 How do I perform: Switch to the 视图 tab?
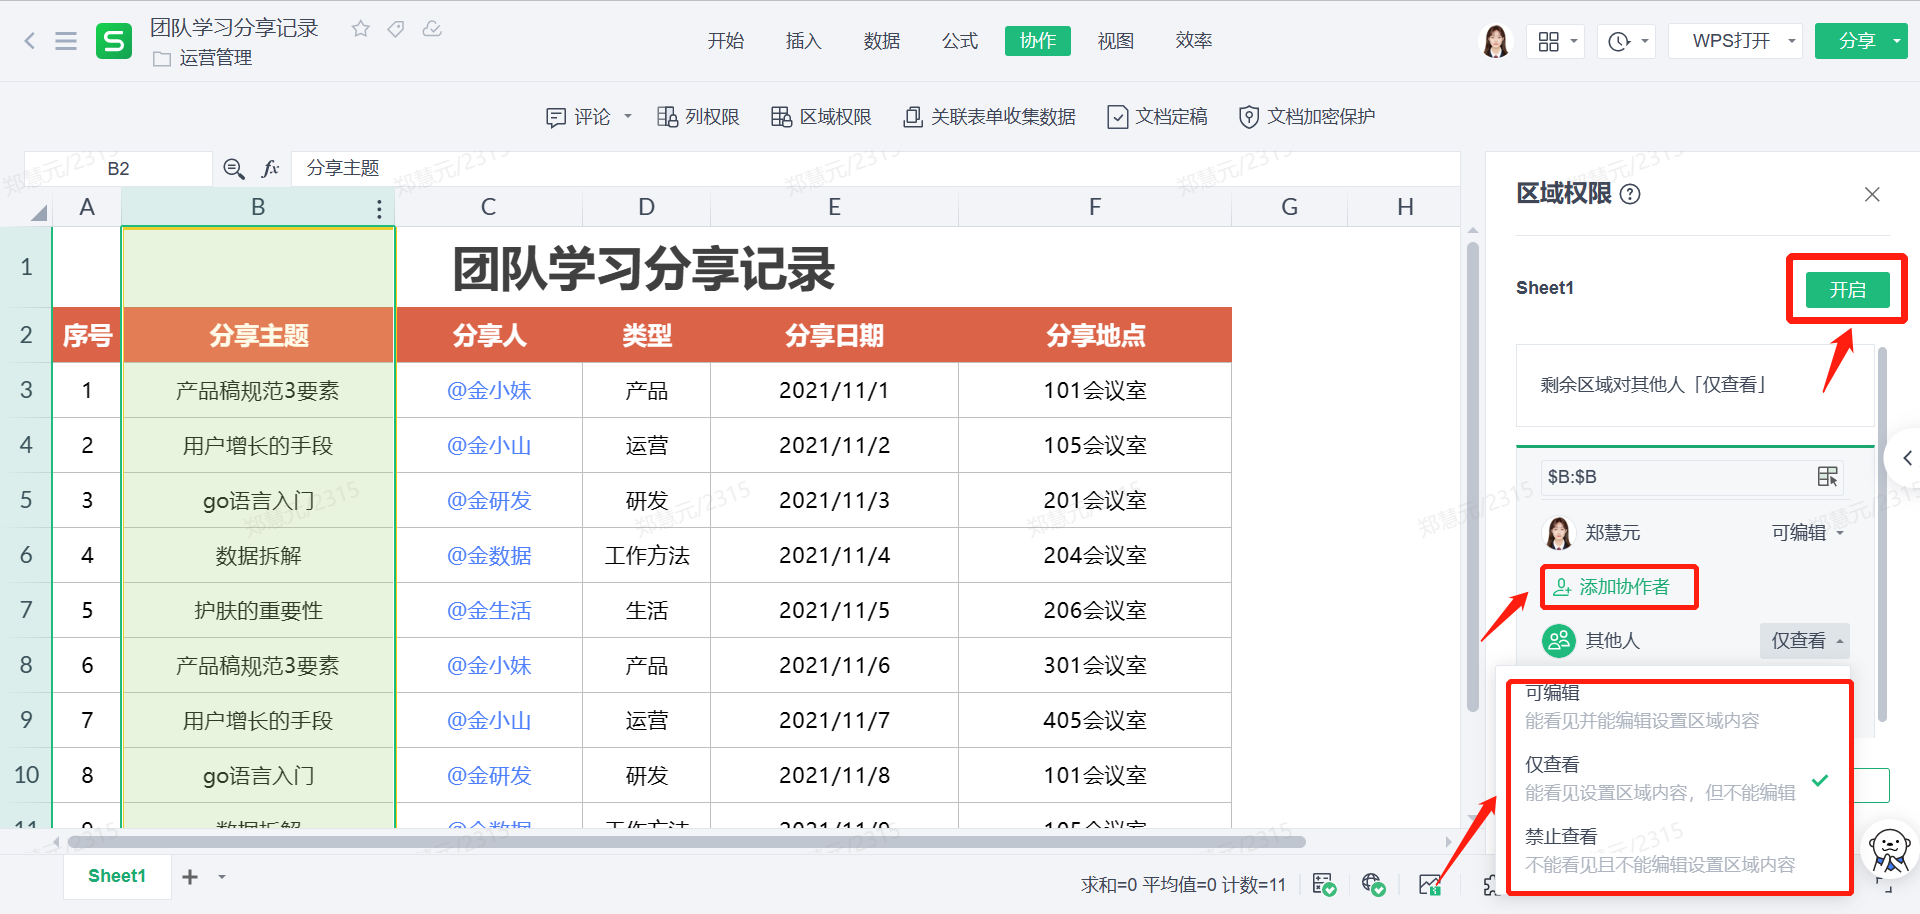[x=1116, y=41]
